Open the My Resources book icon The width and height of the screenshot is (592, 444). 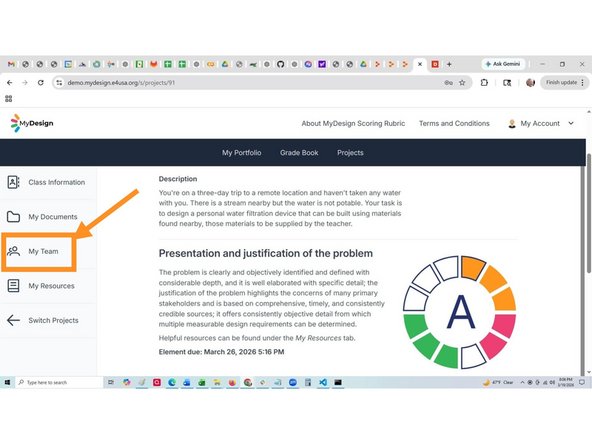pos(14,286)
